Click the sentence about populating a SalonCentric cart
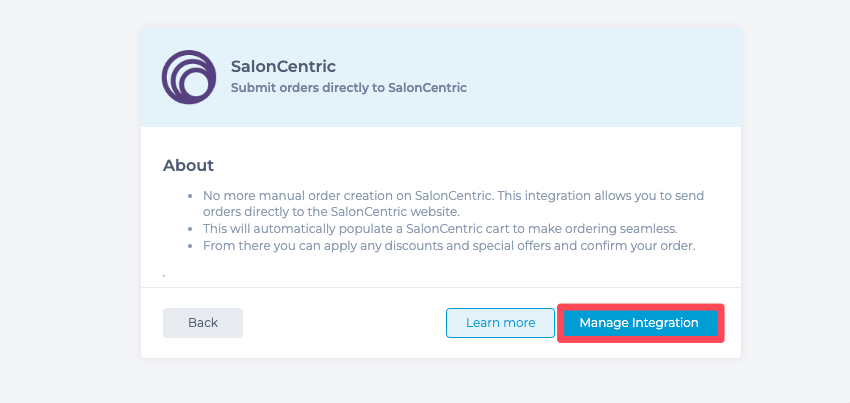This screenshot has height=403, width=850. point(440,228)
